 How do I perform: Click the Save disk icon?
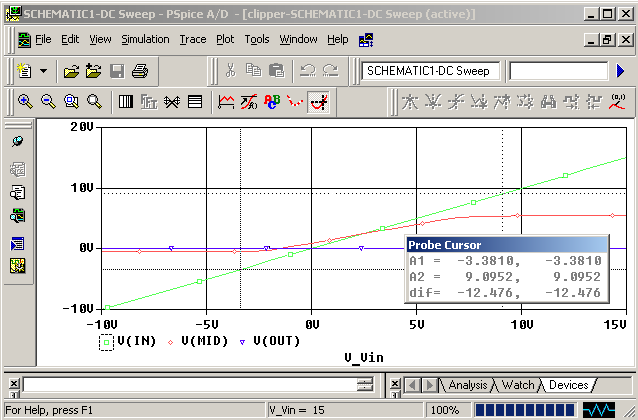pos(117,71)
